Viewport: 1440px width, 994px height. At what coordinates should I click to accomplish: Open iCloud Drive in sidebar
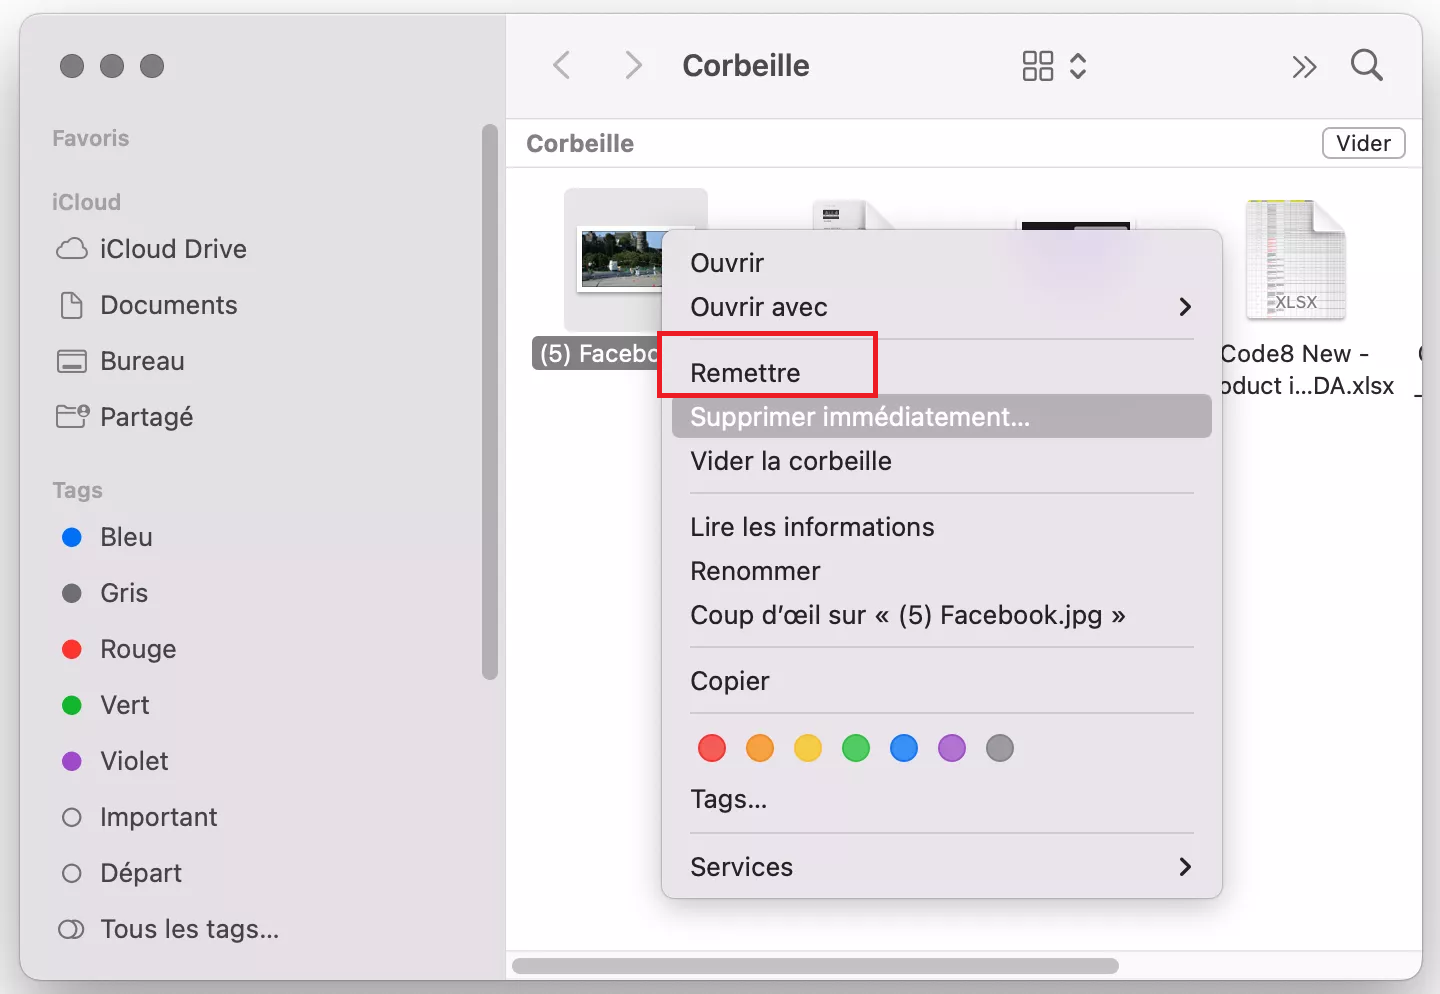(172, 249)
